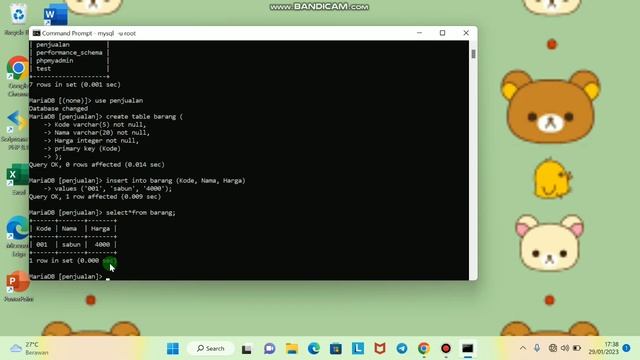The height and width of the screenshot is (360, 640).
Task: Click the MariaDB prompt input cursor line
Action: tap(69, 276)
